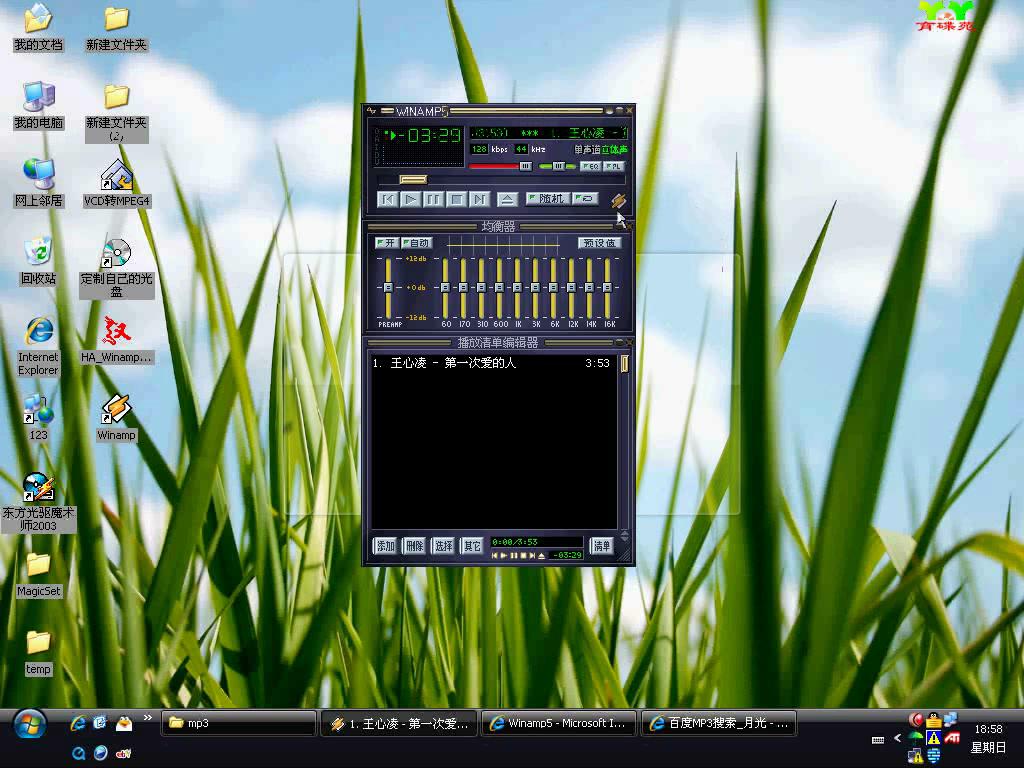1024x768 pixels.
Task: Select the 回收站 recycle bin icon
Action: 39,261
